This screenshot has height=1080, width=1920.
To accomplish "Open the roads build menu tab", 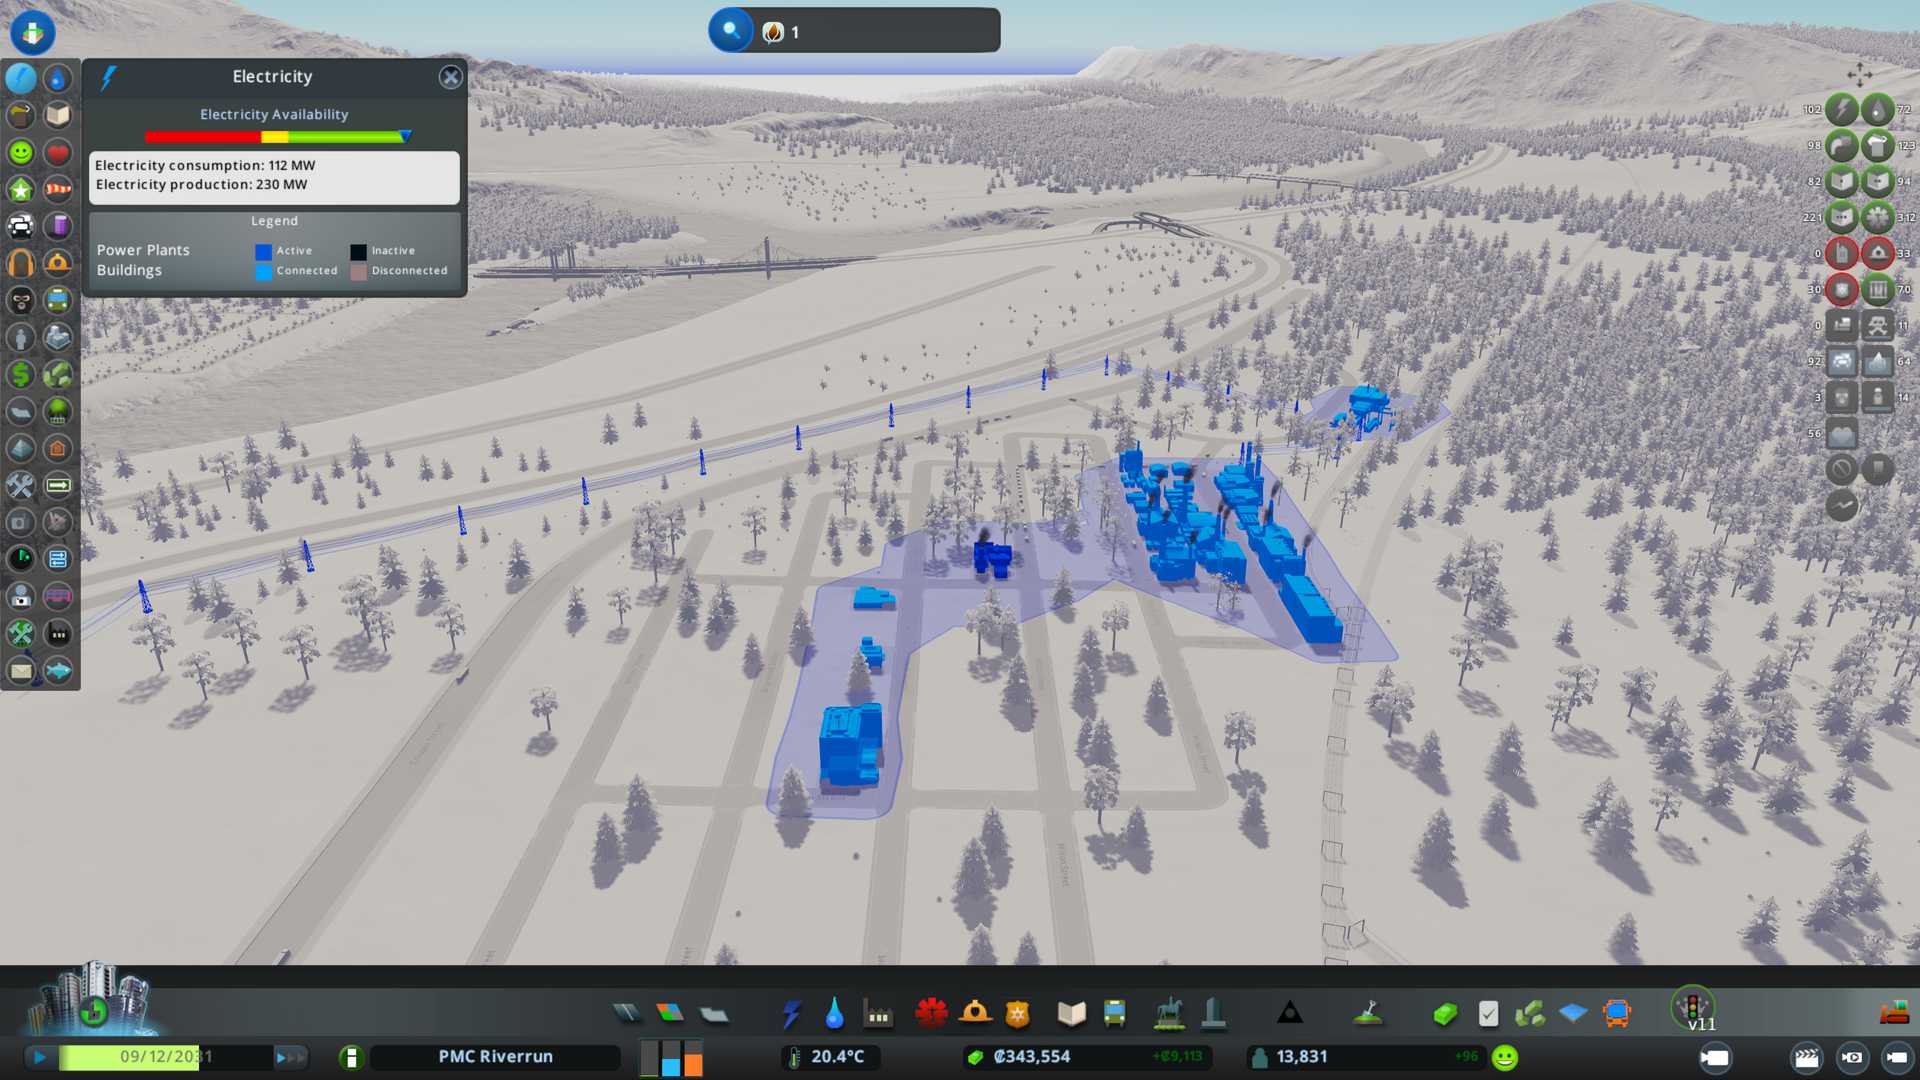I will (627, 1014).
